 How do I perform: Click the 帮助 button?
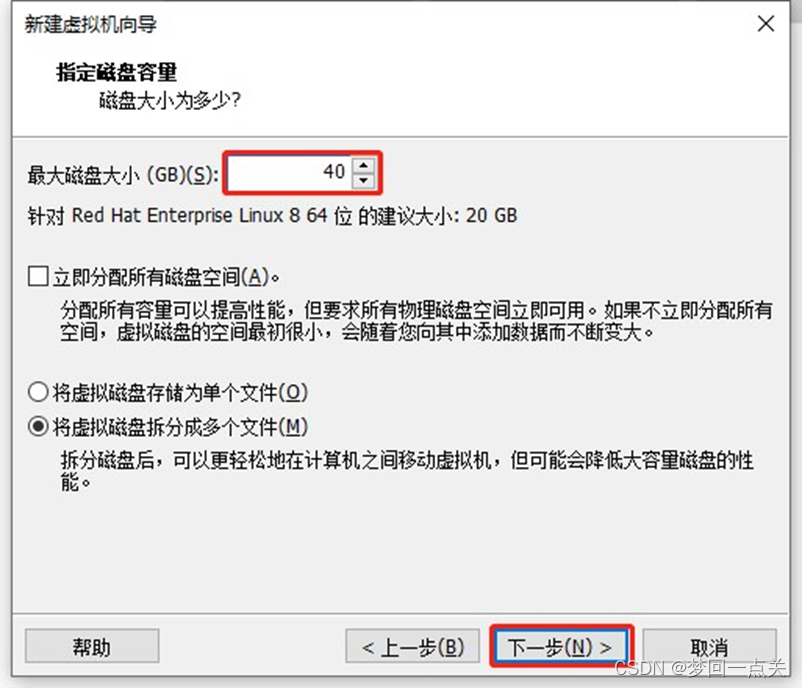(x=92, y=647)
